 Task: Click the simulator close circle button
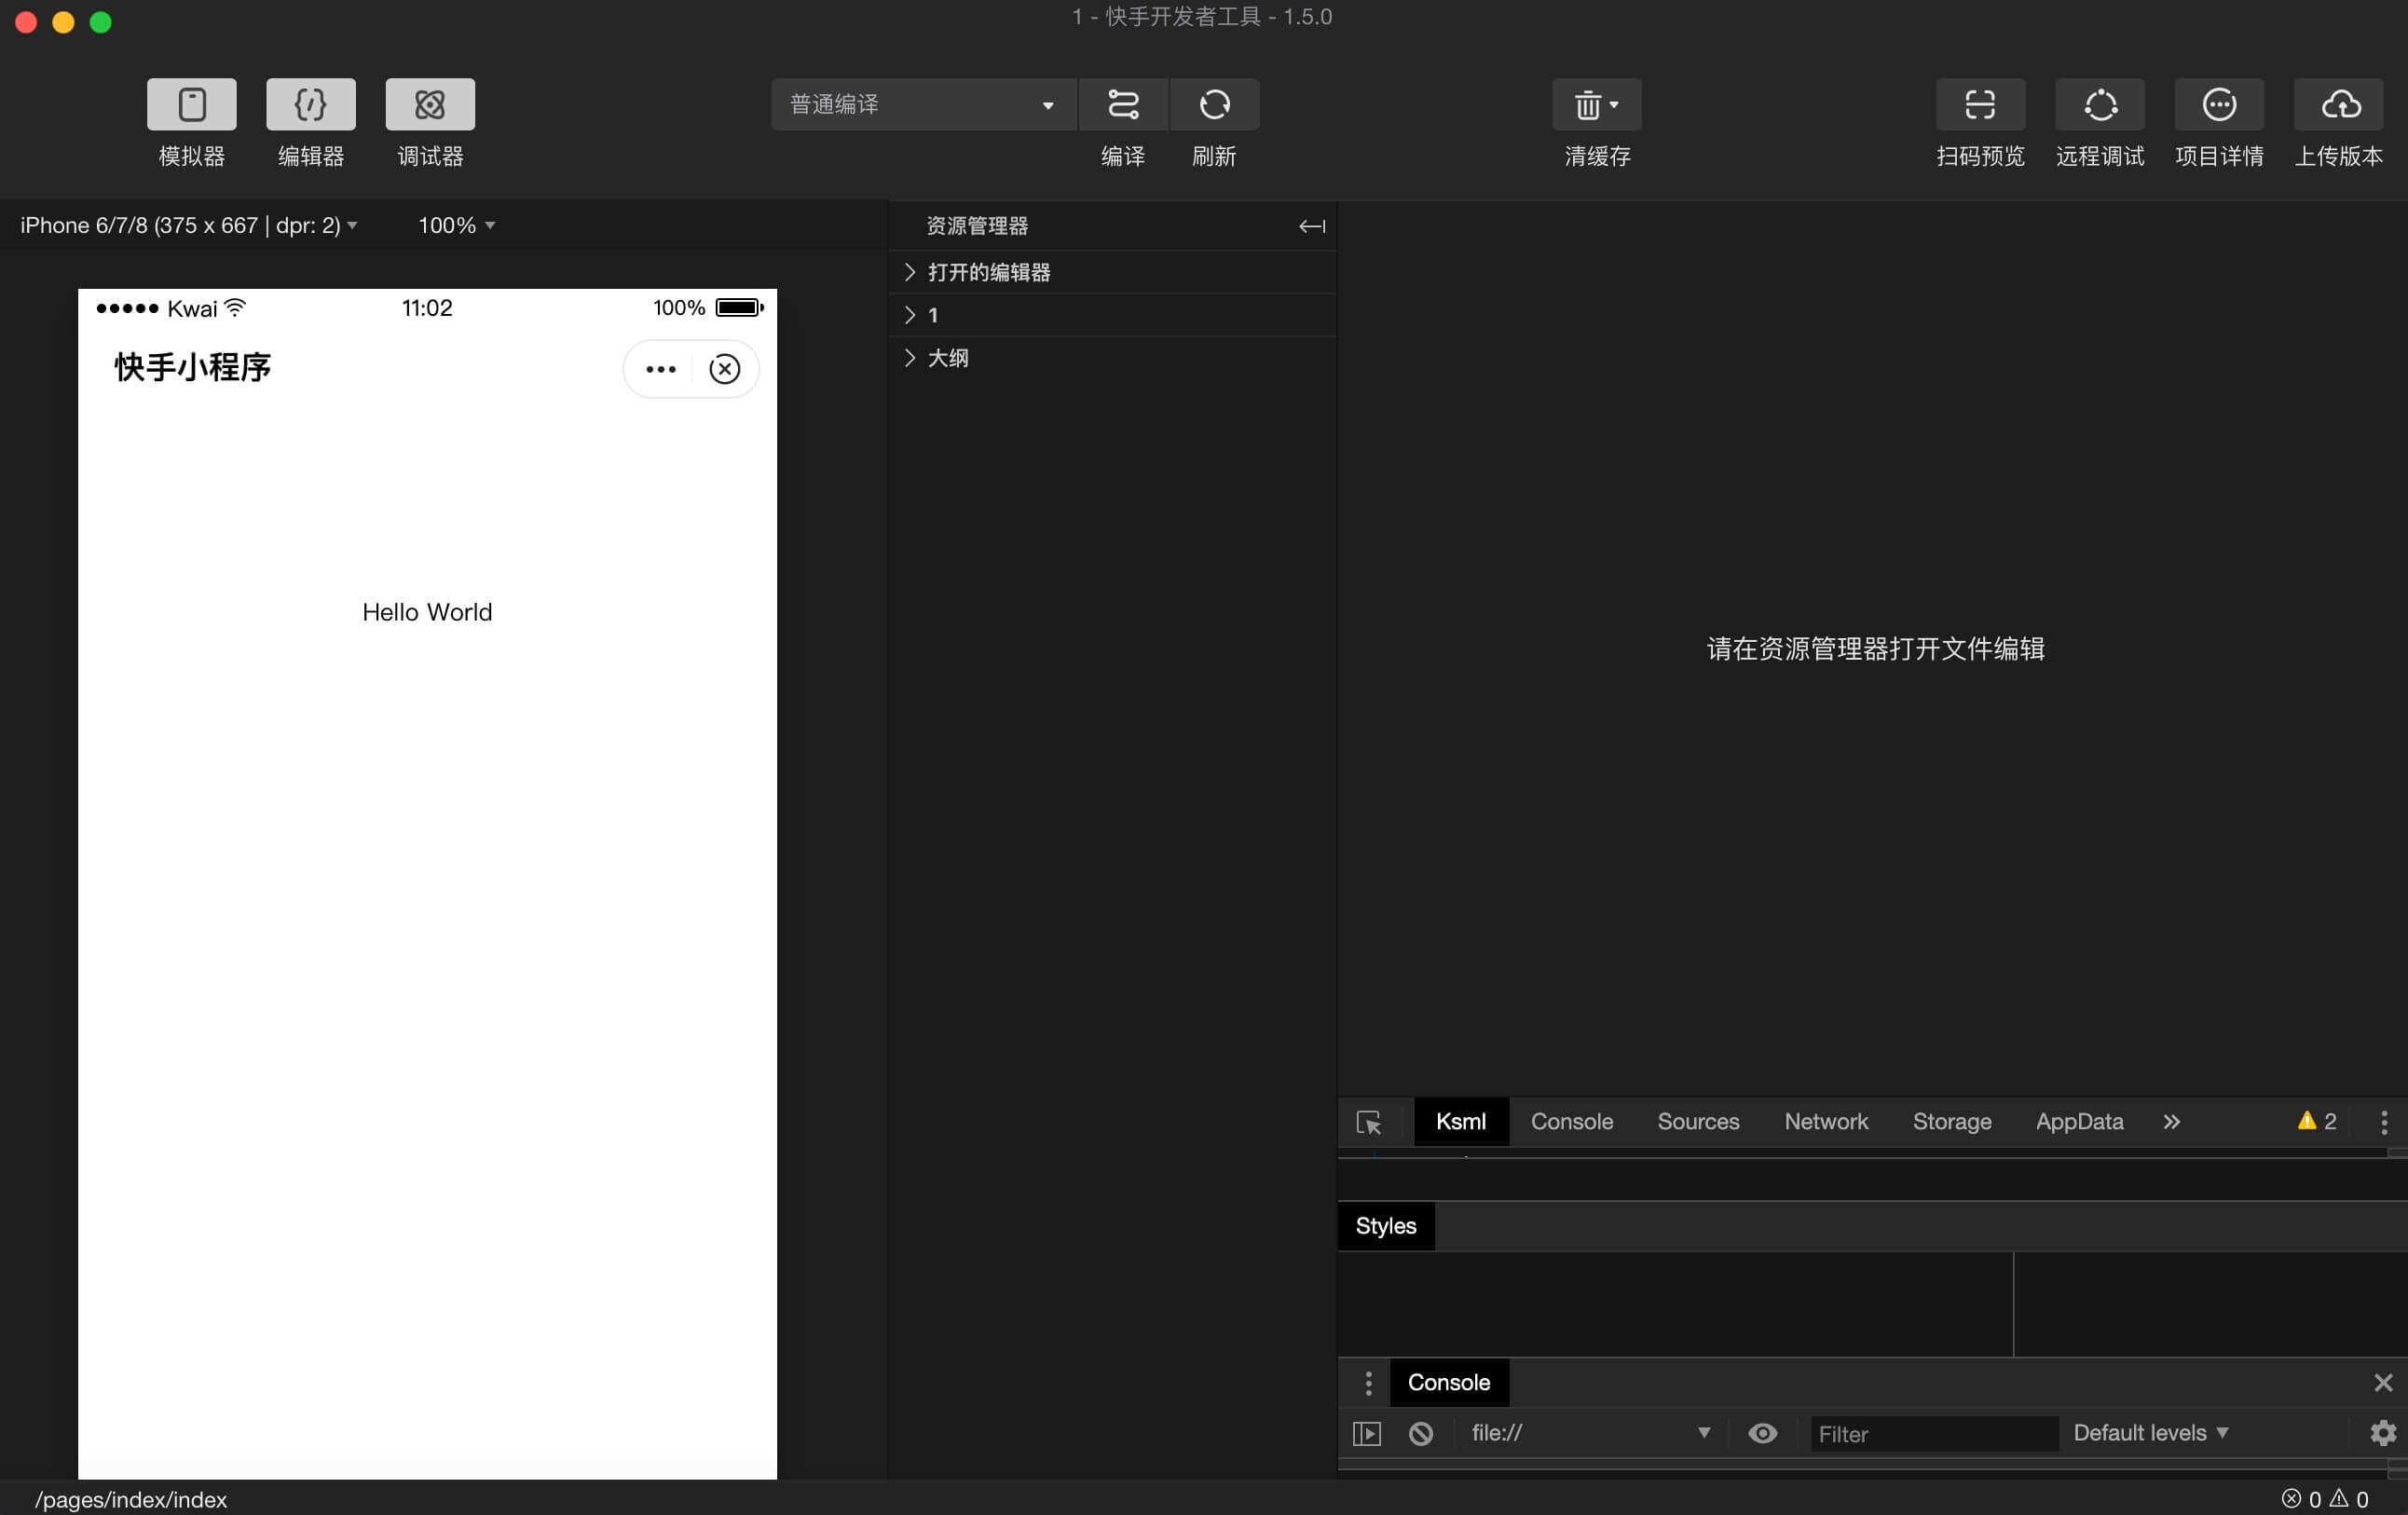pos(724,369)
